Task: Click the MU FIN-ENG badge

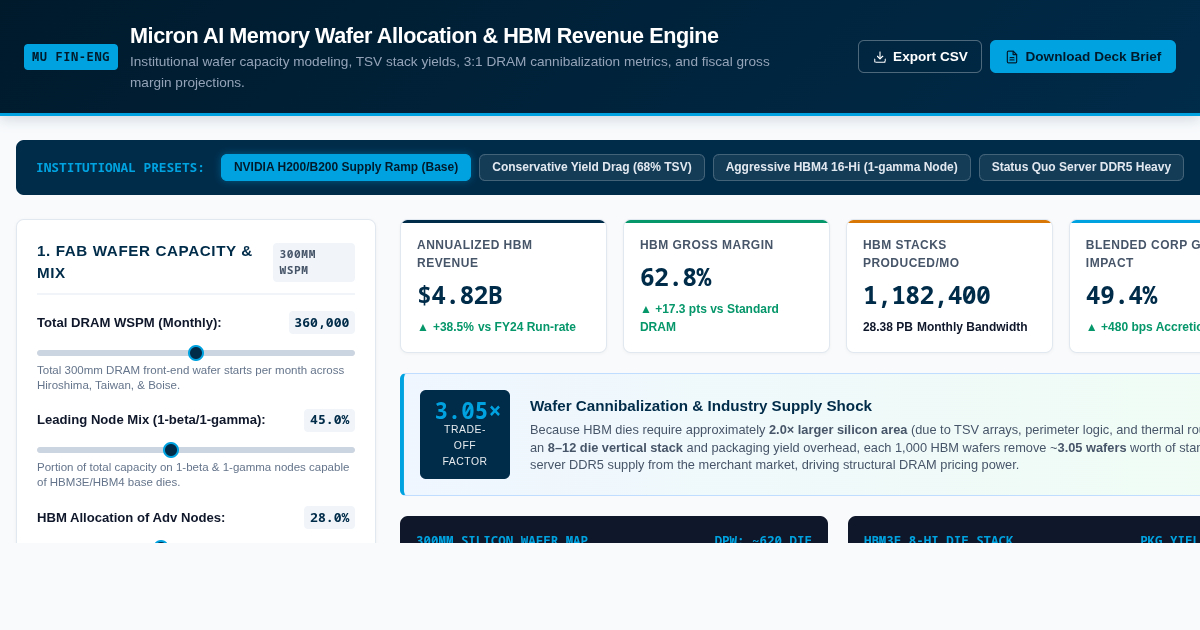Action: coord(71,57)
